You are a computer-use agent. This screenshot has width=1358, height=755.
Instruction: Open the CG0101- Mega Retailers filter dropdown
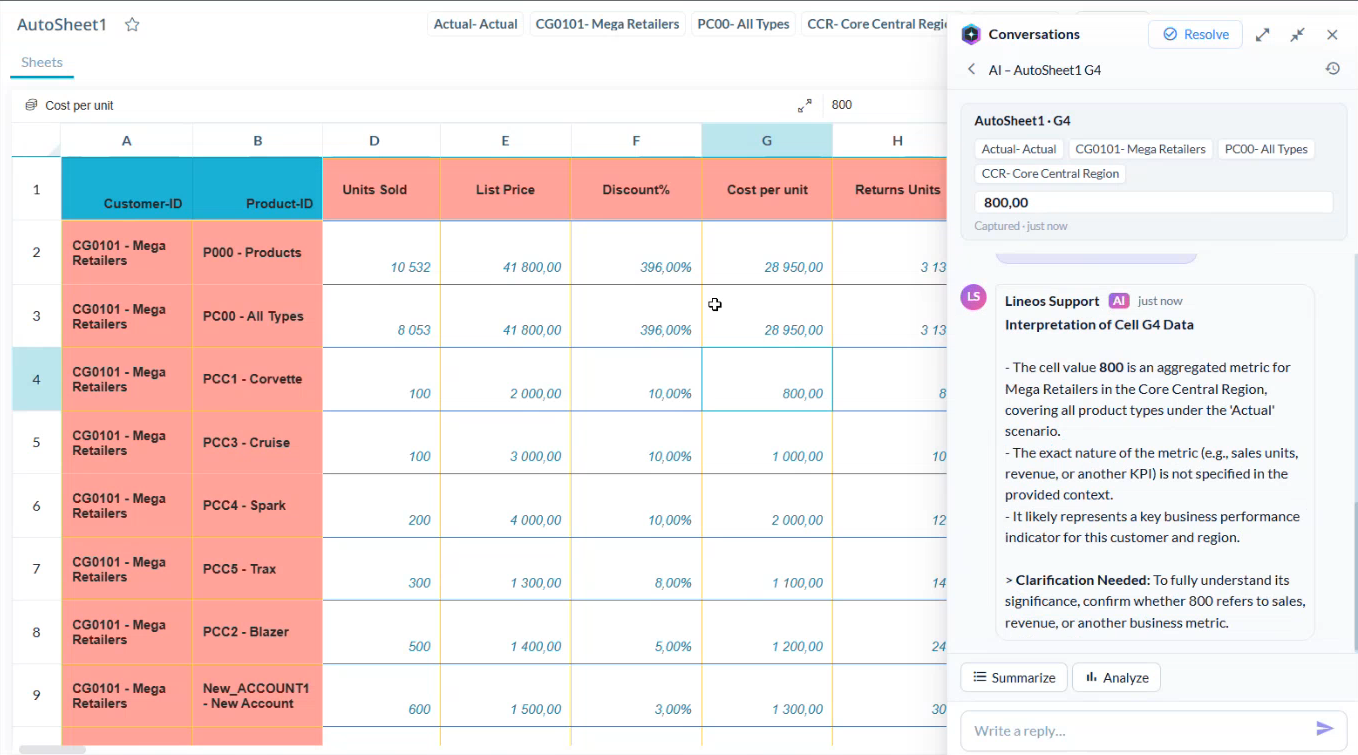[x=607, y=24]
